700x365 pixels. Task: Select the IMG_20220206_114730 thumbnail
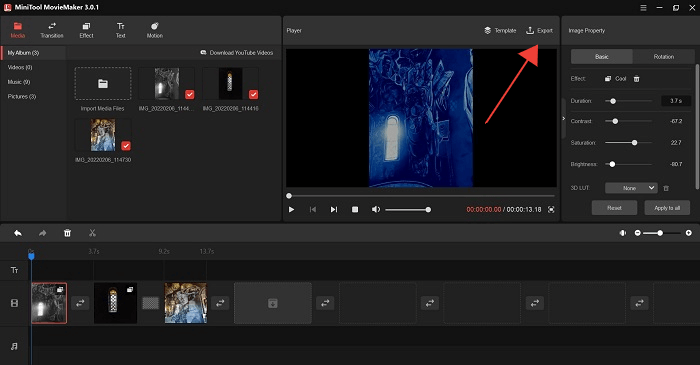coord(103,135)
